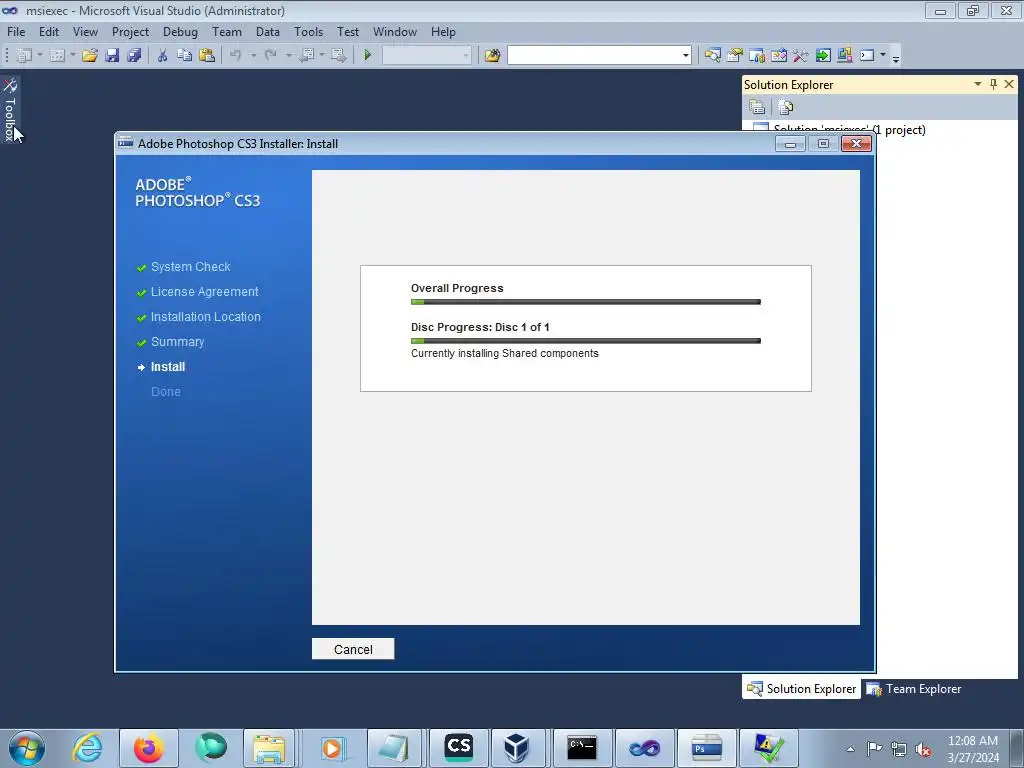
Task: Open the Command Window toolbar icon
Action: [867, 56]
